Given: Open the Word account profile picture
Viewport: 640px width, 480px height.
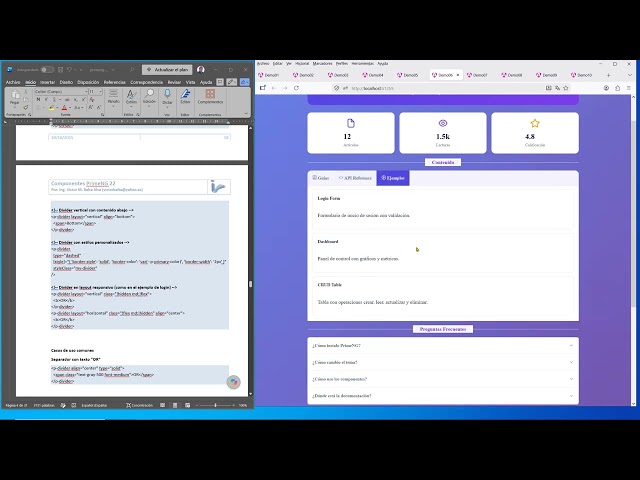Looking at the screenshot, I should (201, 70).
